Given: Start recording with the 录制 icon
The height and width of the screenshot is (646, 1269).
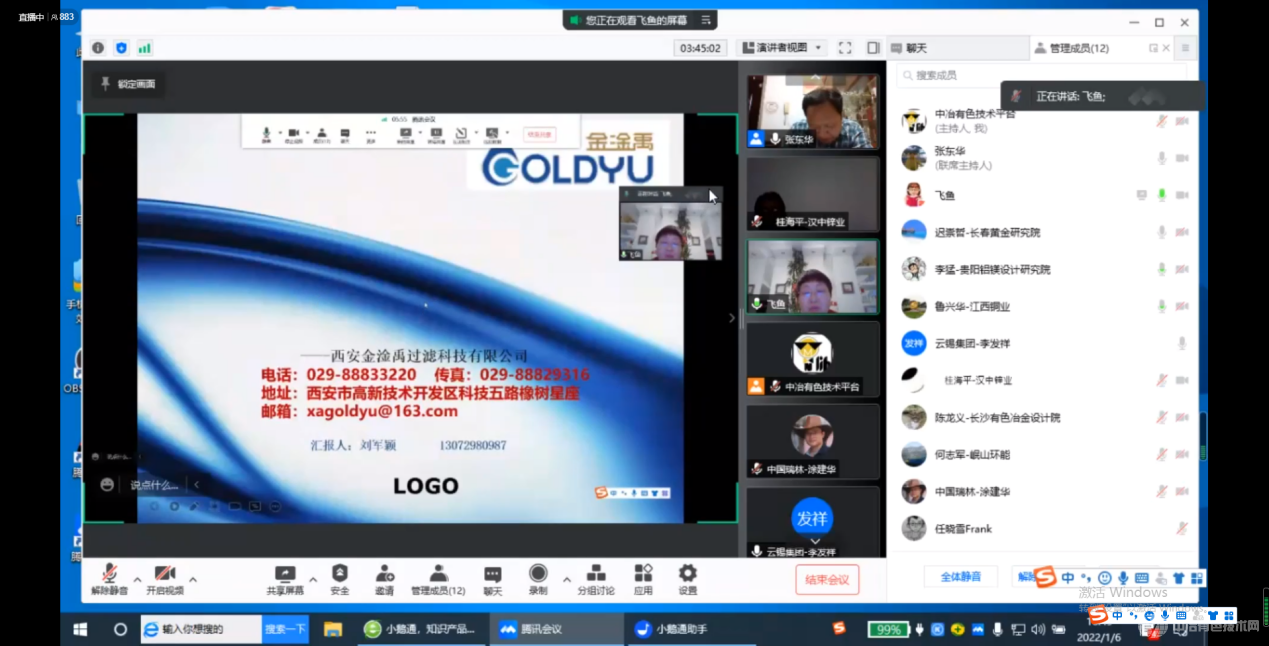Looking at the screenshot, I should tap(538, 573).
